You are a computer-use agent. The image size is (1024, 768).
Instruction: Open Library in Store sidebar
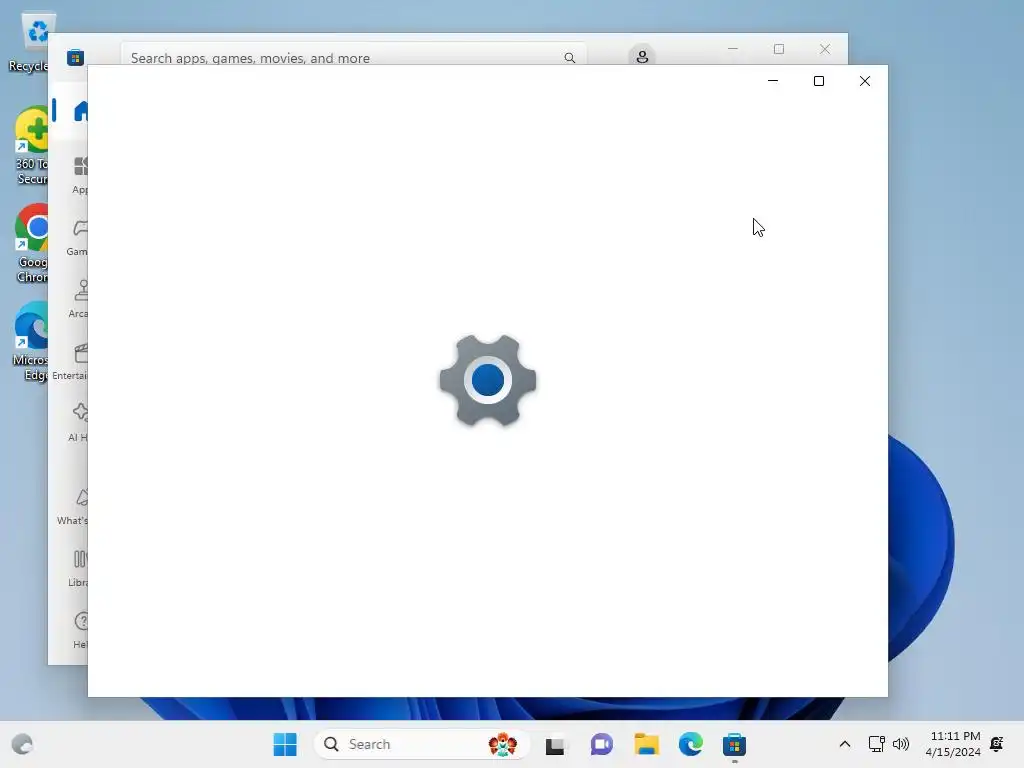[x=78, y=568]
